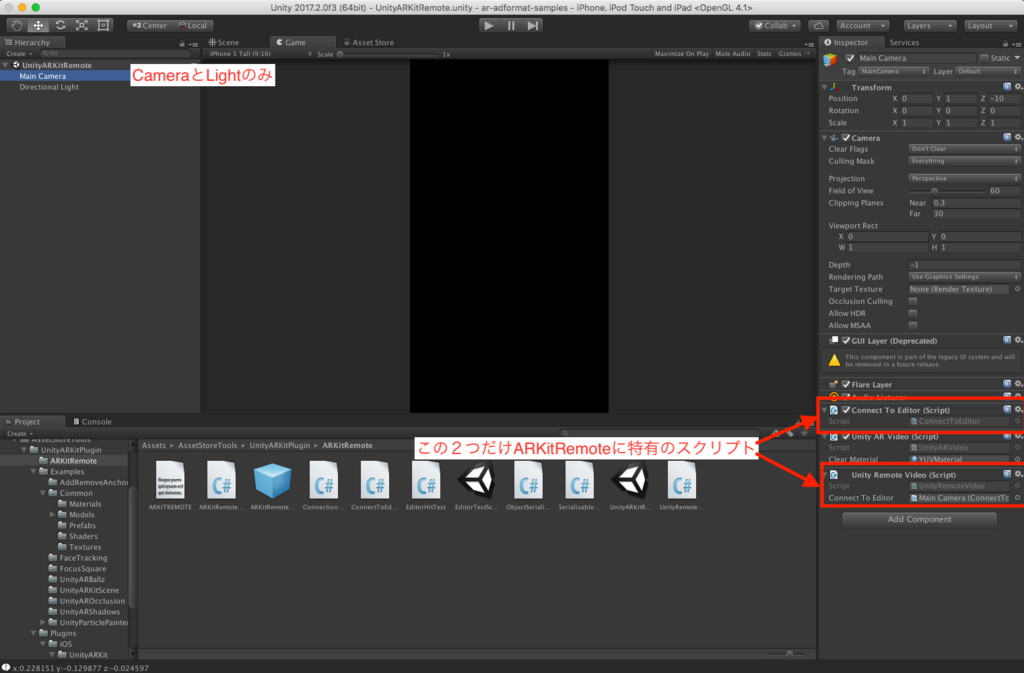Select the Rotate tool in toolbar

click(60, 25)
